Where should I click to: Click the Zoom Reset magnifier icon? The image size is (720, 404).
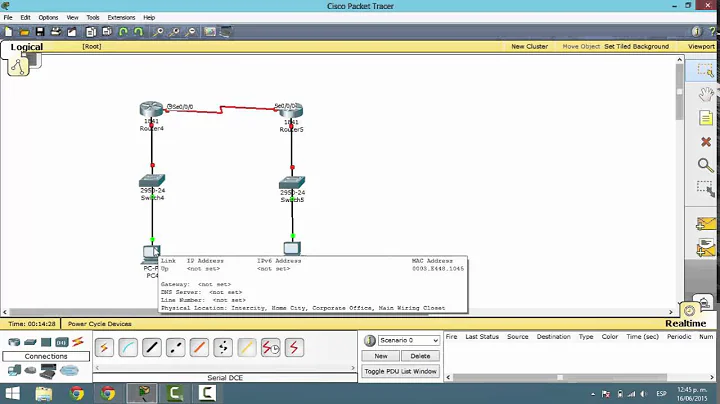coord(174,32)
